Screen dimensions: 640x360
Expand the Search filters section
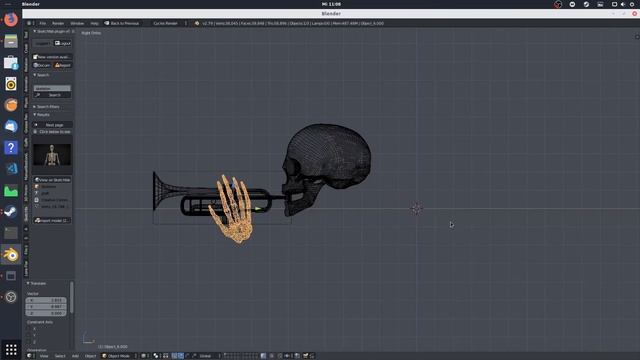click(47, 107)
